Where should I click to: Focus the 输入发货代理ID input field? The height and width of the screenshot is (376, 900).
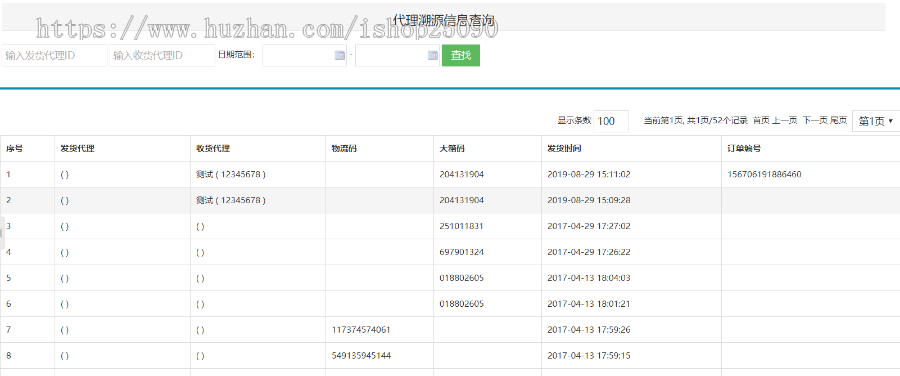(x=55, y=56)
